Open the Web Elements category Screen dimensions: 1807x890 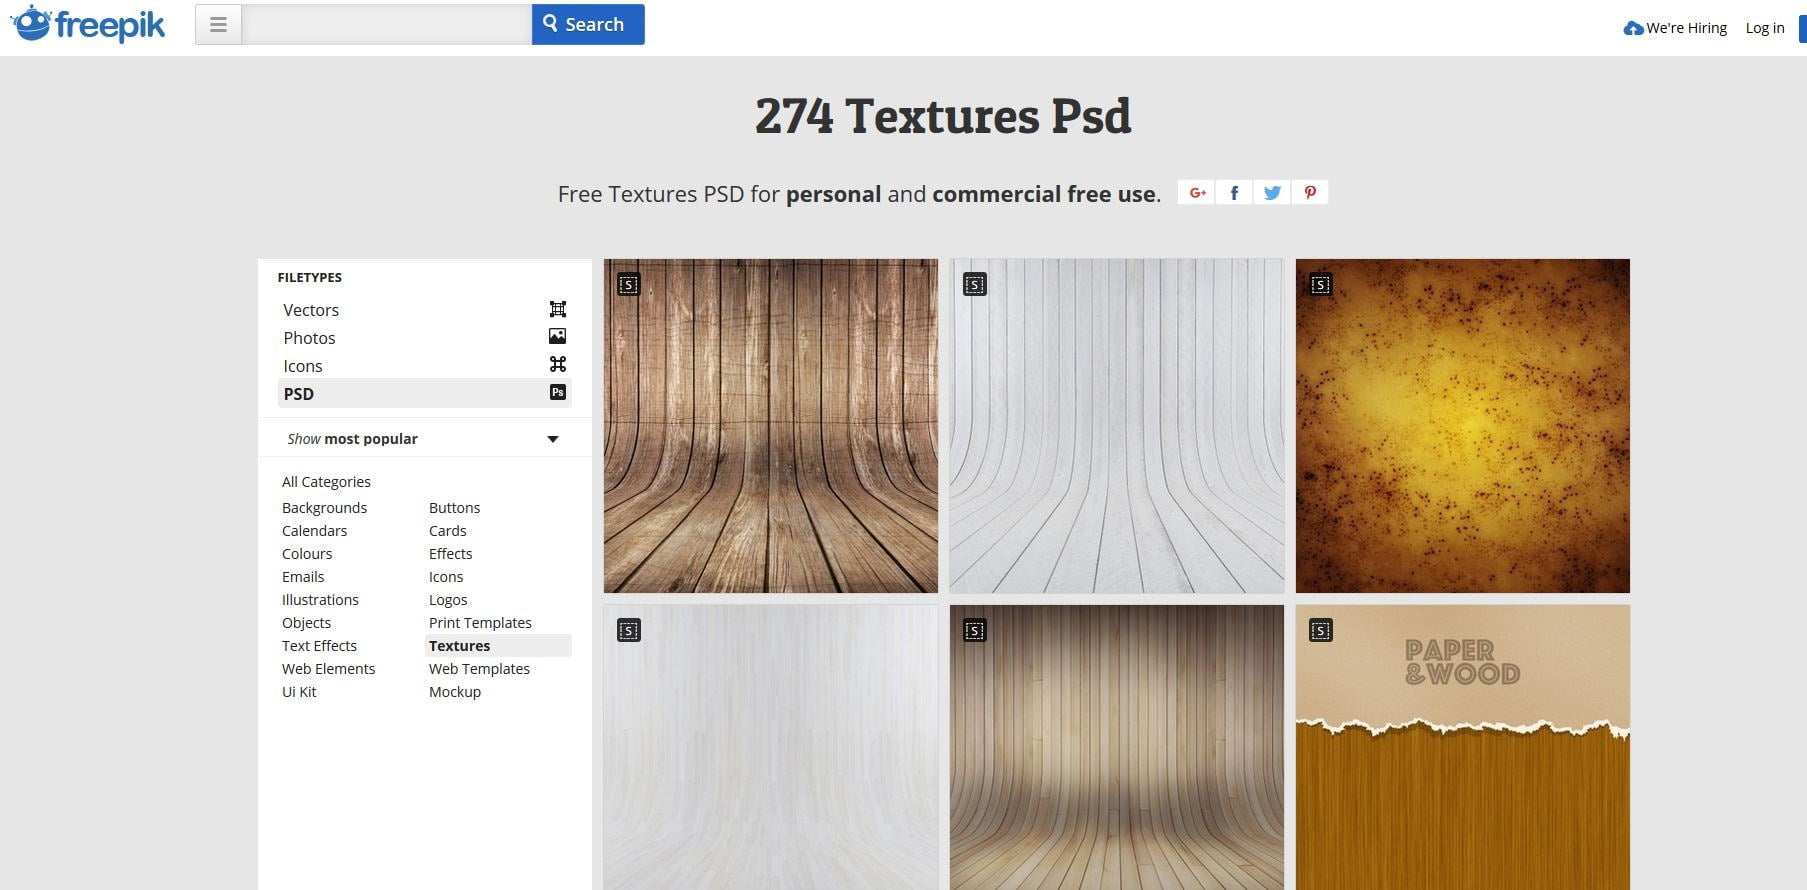coord(328,669)
